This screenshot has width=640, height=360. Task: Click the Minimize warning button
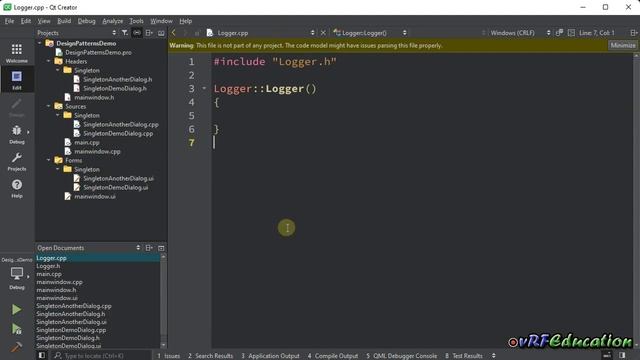tap(622, 45)
